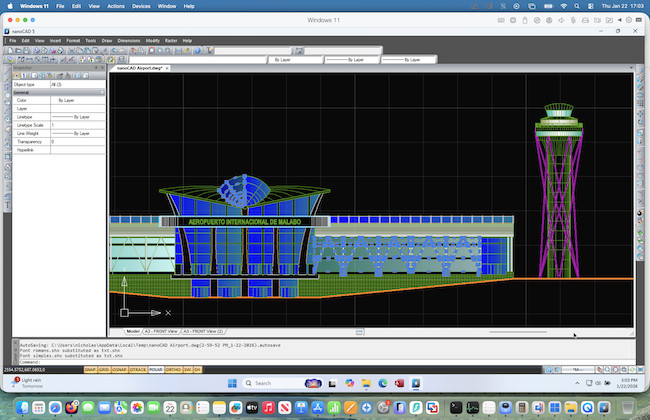Toggle GRID display in status bar
The image size is (650, 420).
pyautogui.click(x=103, y=369)
